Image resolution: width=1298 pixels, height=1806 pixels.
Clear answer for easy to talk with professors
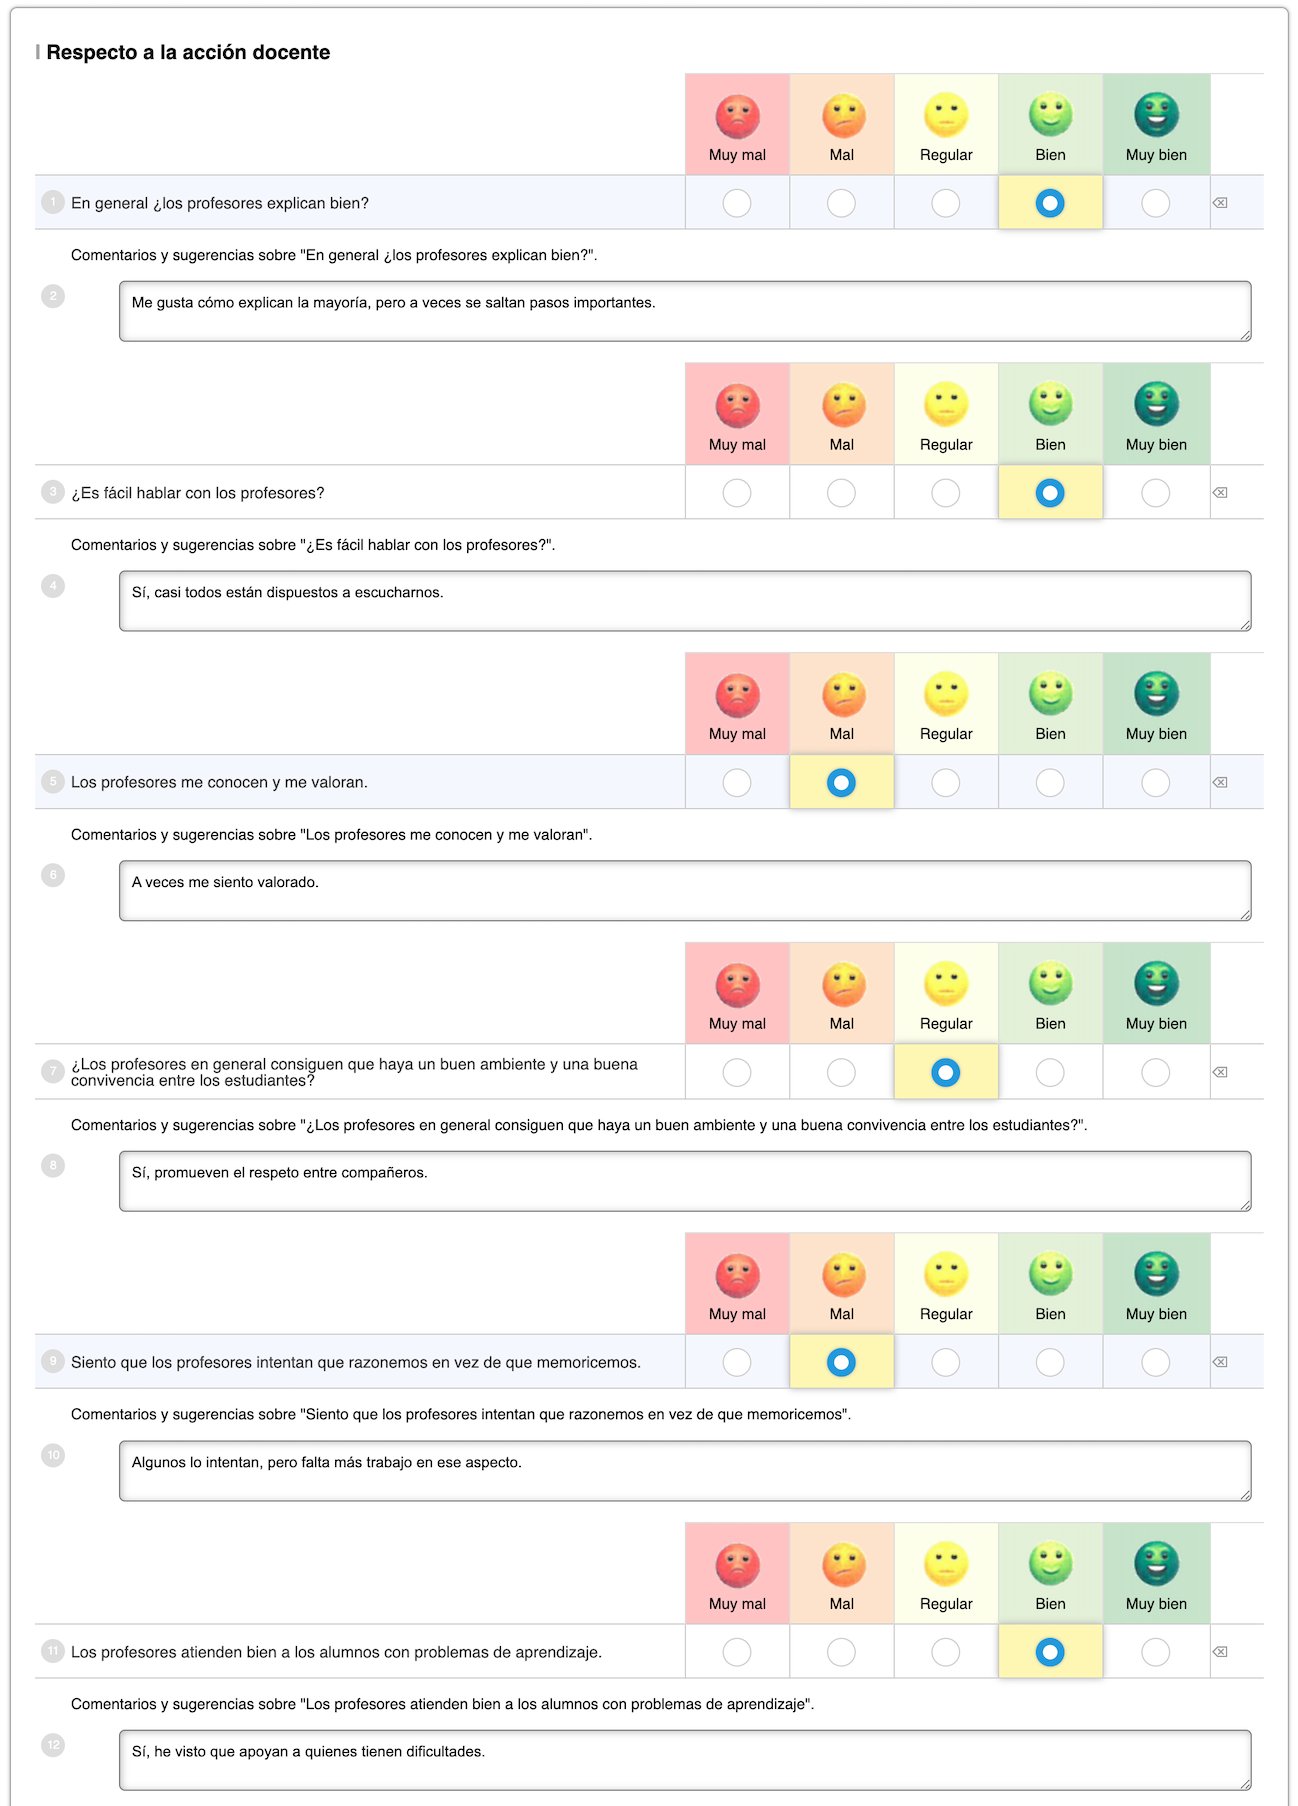[1220, 493]
